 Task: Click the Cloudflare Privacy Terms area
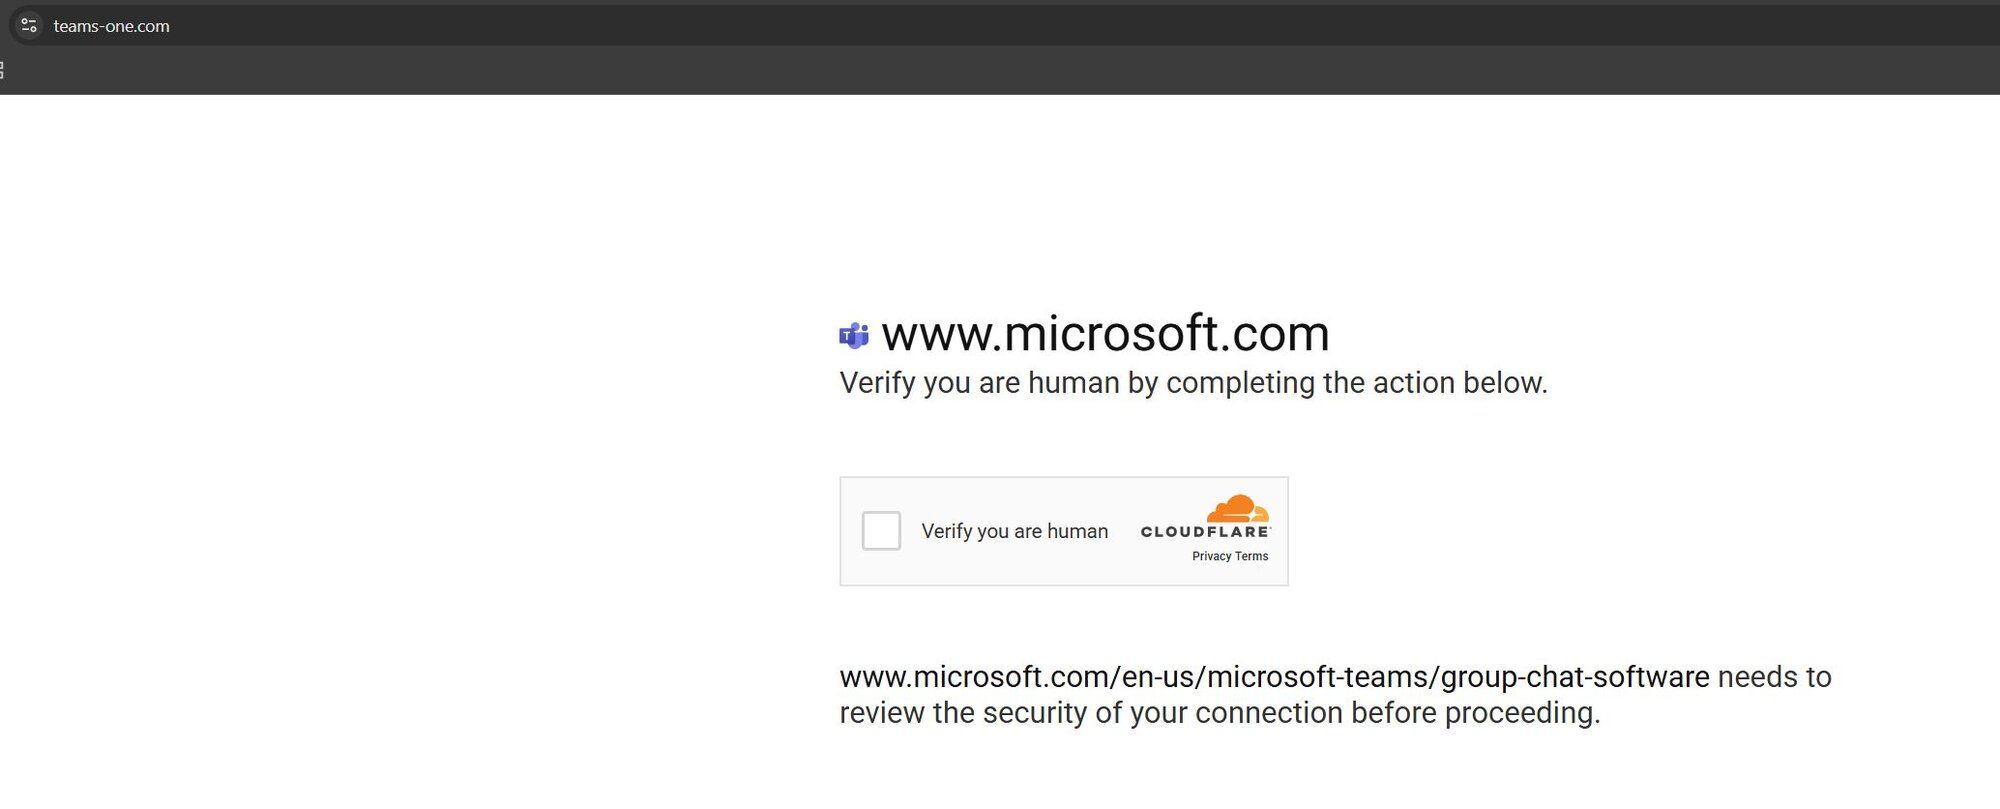[x=1229, y=556]
